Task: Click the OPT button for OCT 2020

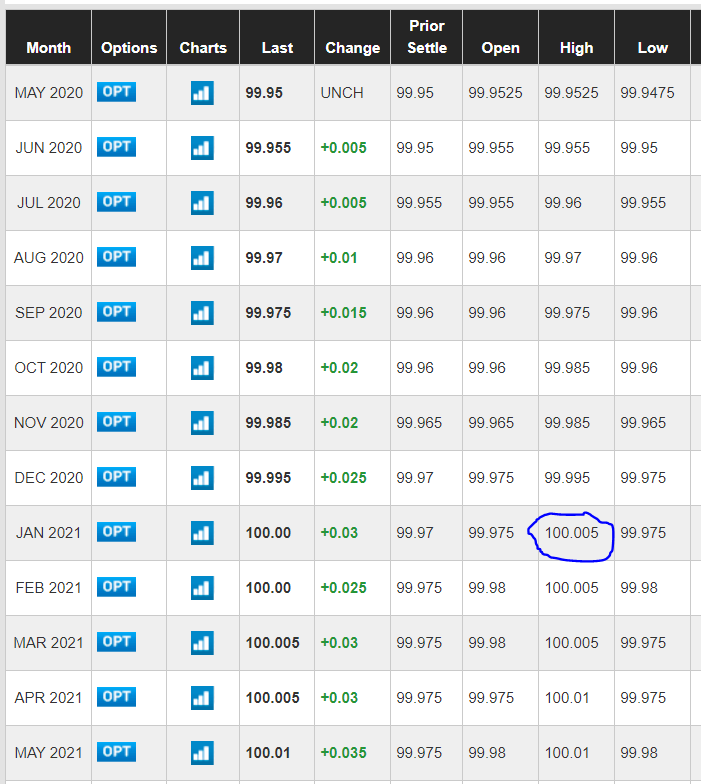Action: click(116, 367)
